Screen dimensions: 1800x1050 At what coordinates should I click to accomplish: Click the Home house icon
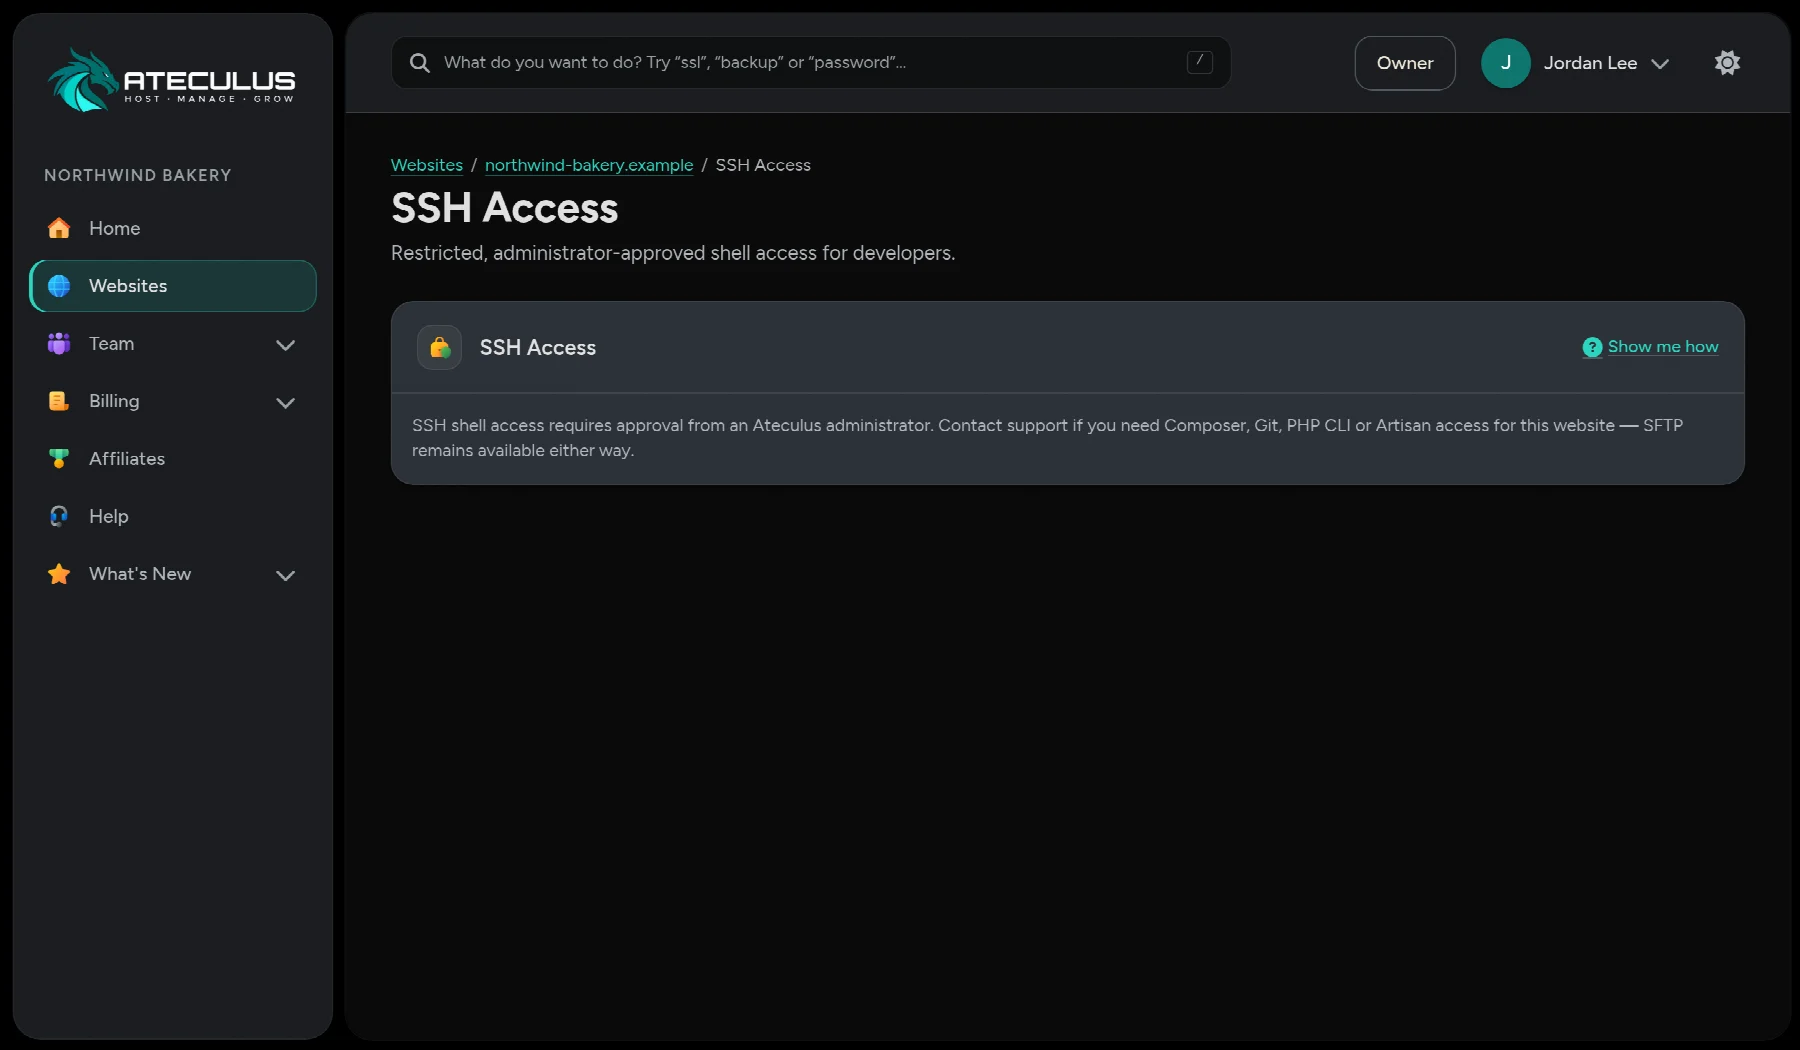[59, 228]
